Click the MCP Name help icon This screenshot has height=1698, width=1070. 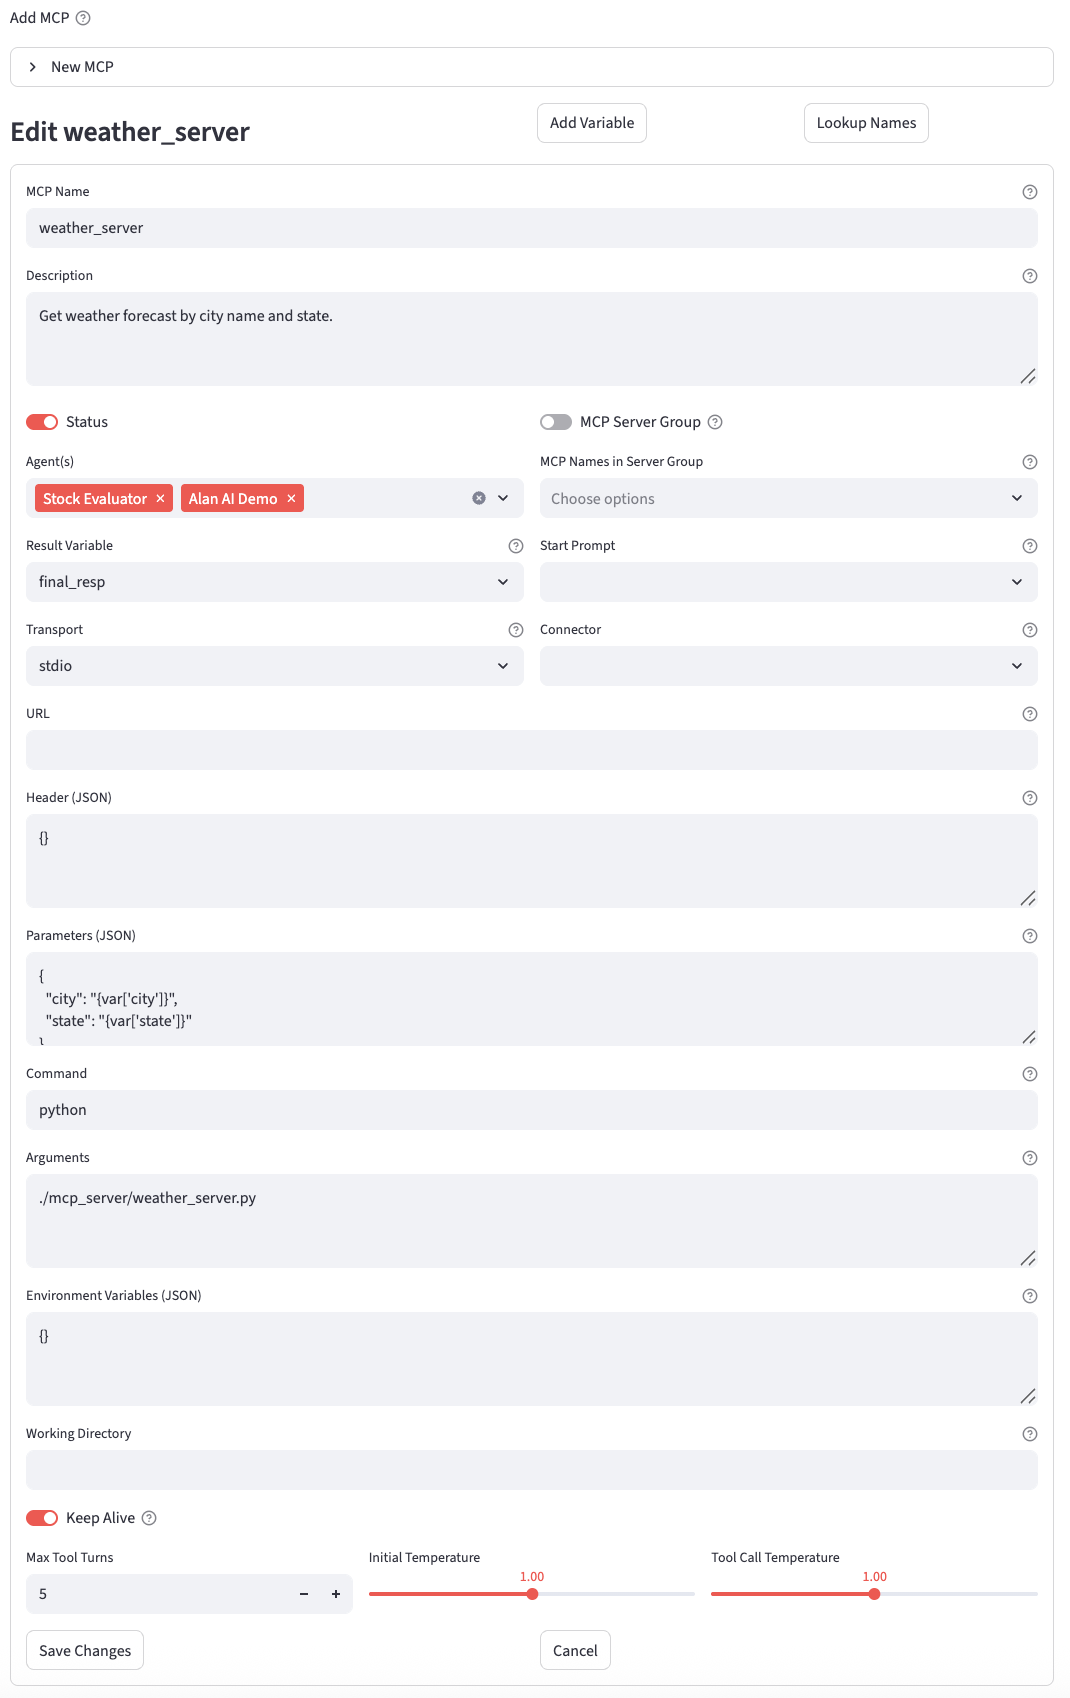click(1029, 192)
